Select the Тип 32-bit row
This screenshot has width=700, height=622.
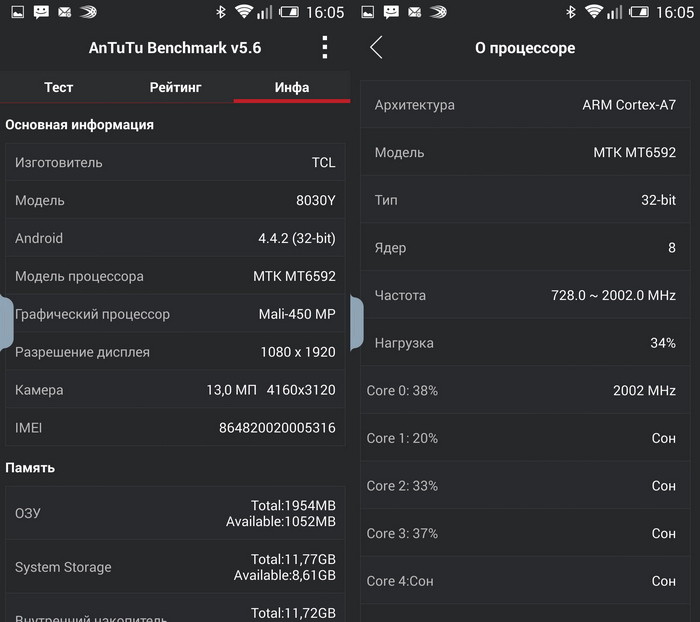pos(525,200)
